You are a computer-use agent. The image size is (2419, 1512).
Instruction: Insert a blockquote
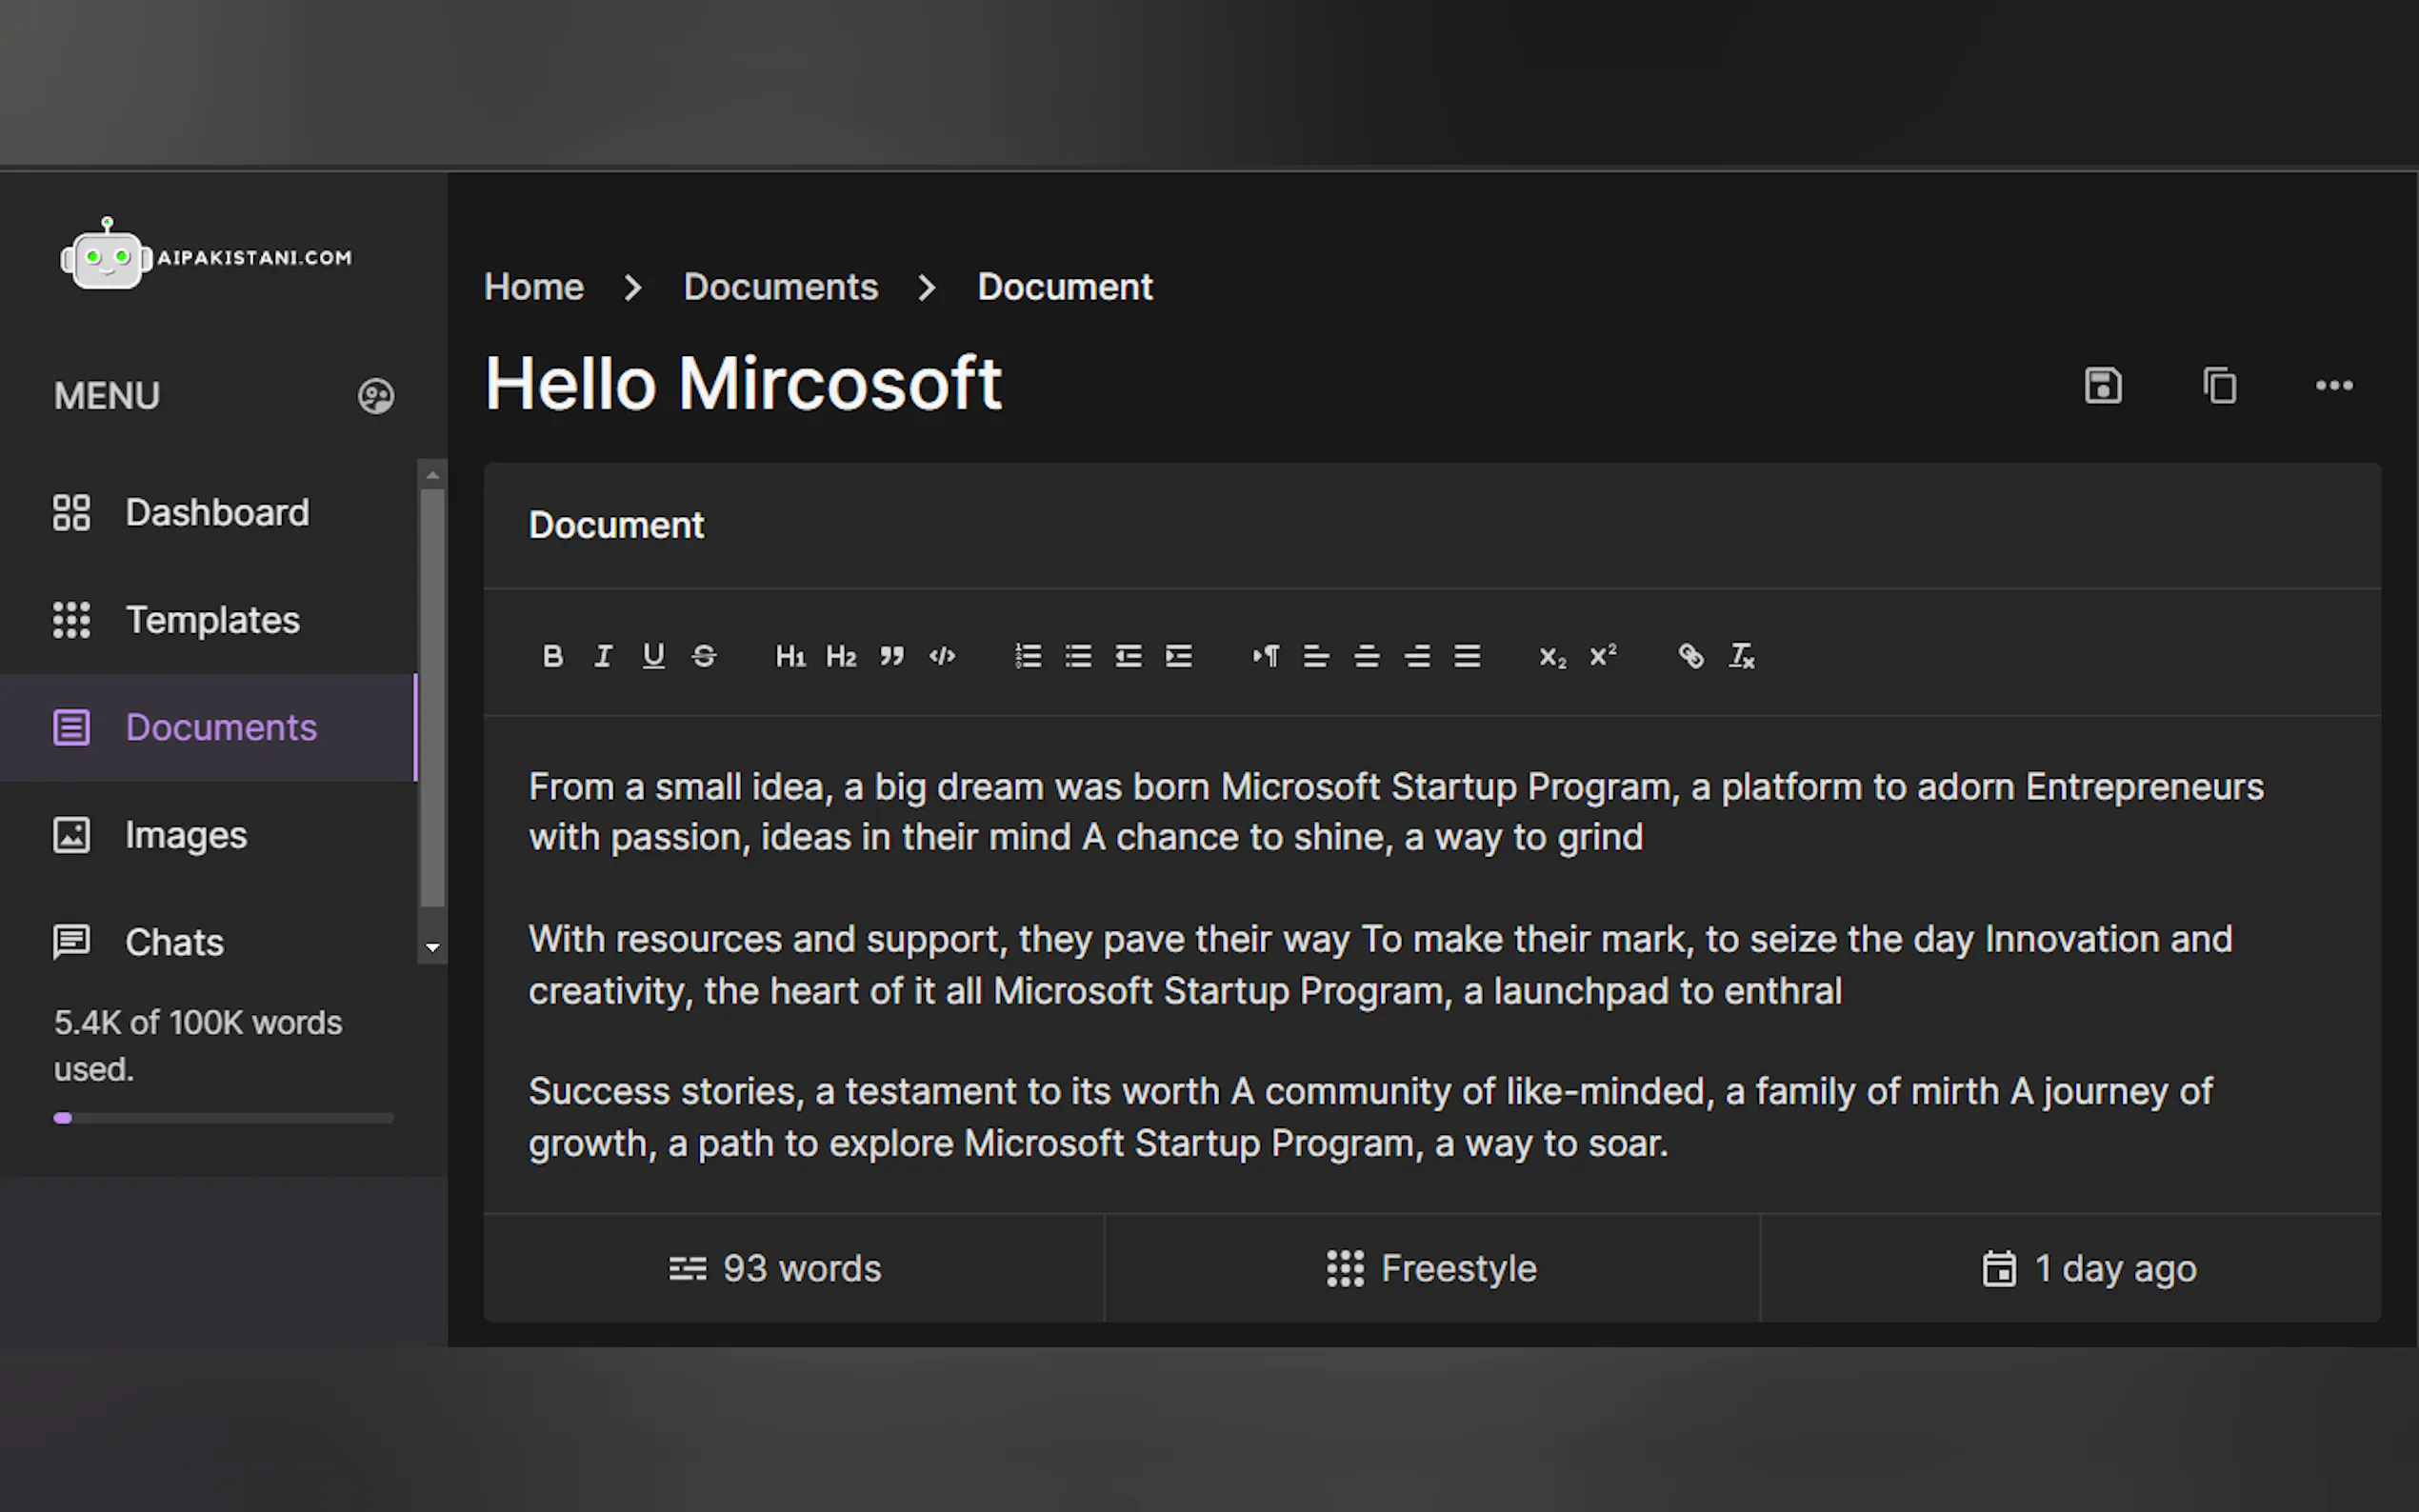pos(891,656)
